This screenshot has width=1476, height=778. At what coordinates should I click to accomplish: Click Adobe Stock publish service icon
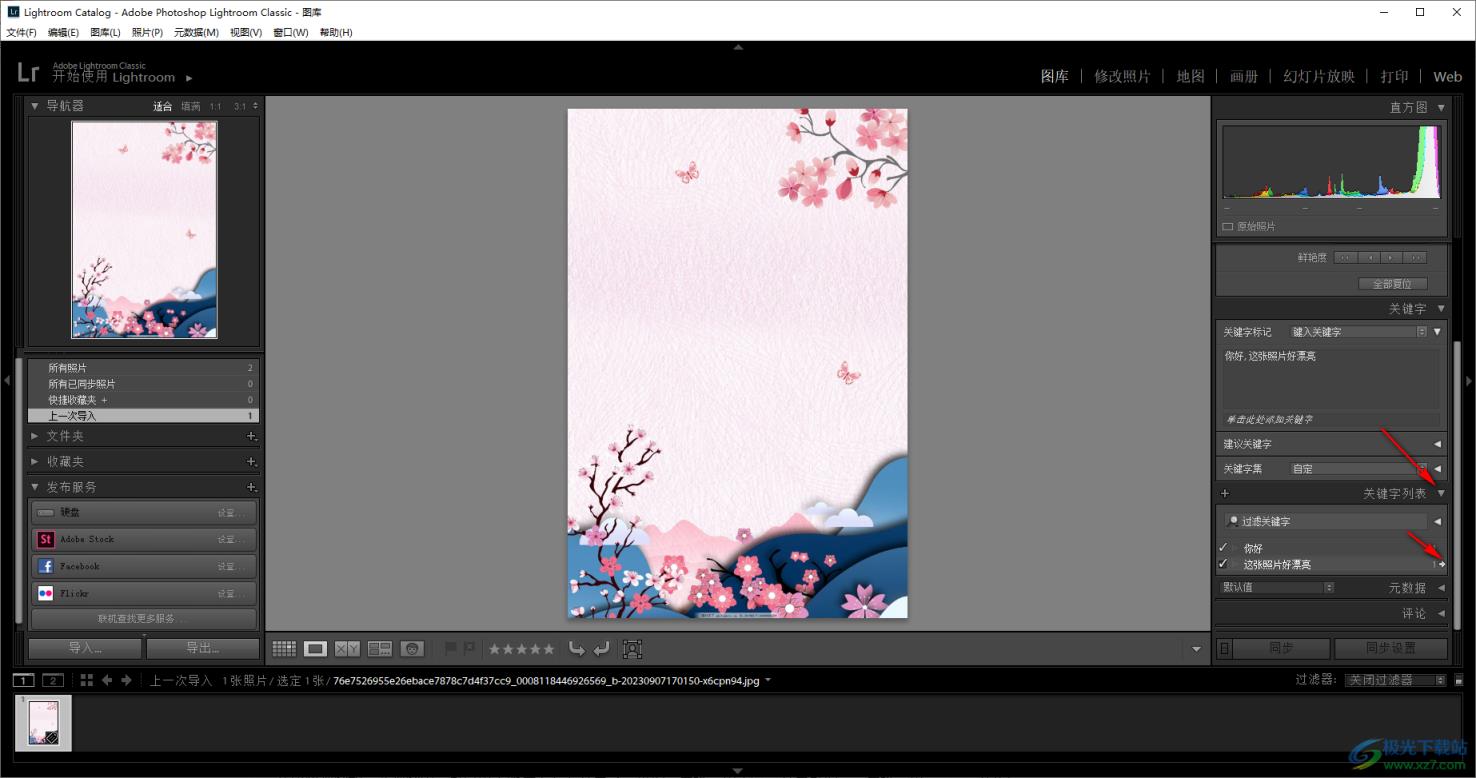point(45,539)
